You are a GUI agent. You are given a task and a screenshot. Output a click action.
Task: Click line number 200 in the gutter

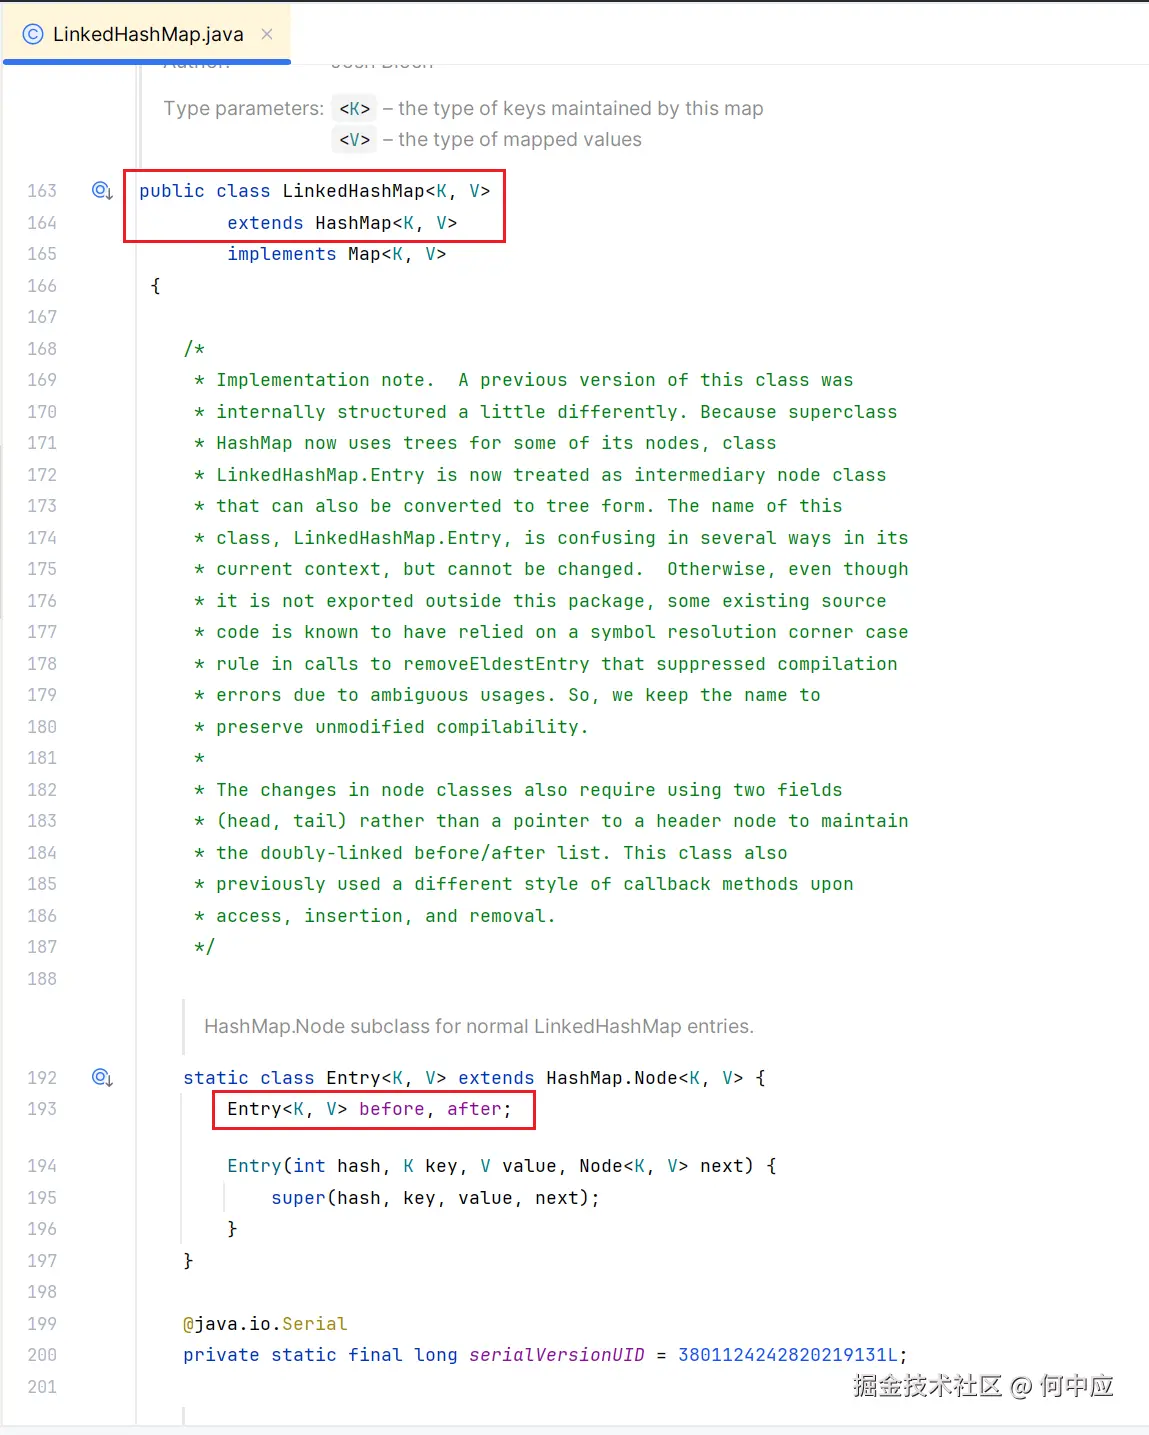42,1355
